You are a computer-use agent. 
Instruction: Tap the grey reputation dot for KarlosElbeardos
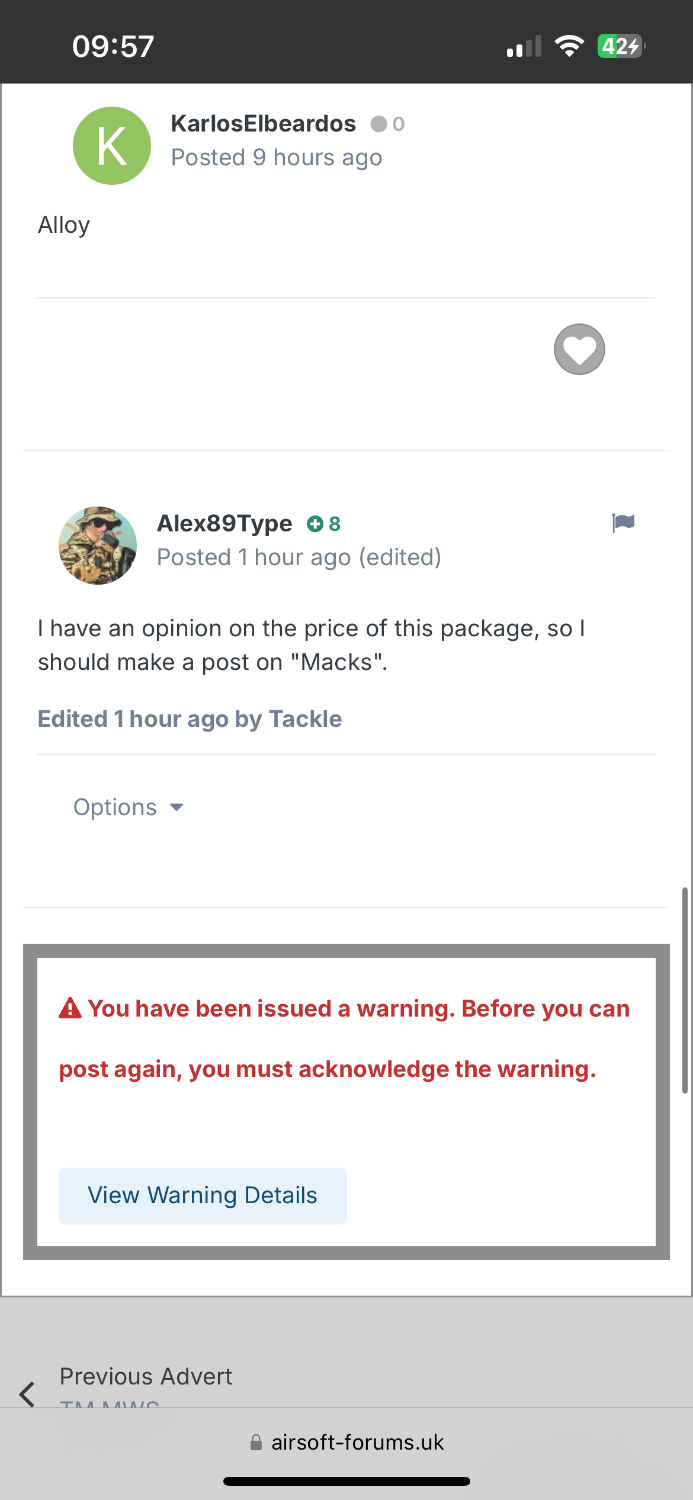pyautogui.click(x=378, y=124)
